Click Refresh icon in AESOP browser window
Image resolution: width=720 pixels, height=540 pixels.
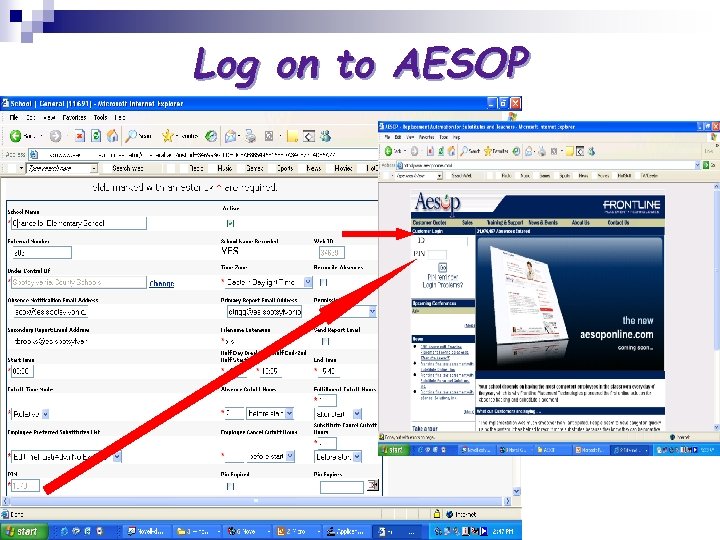click(441, 151)
